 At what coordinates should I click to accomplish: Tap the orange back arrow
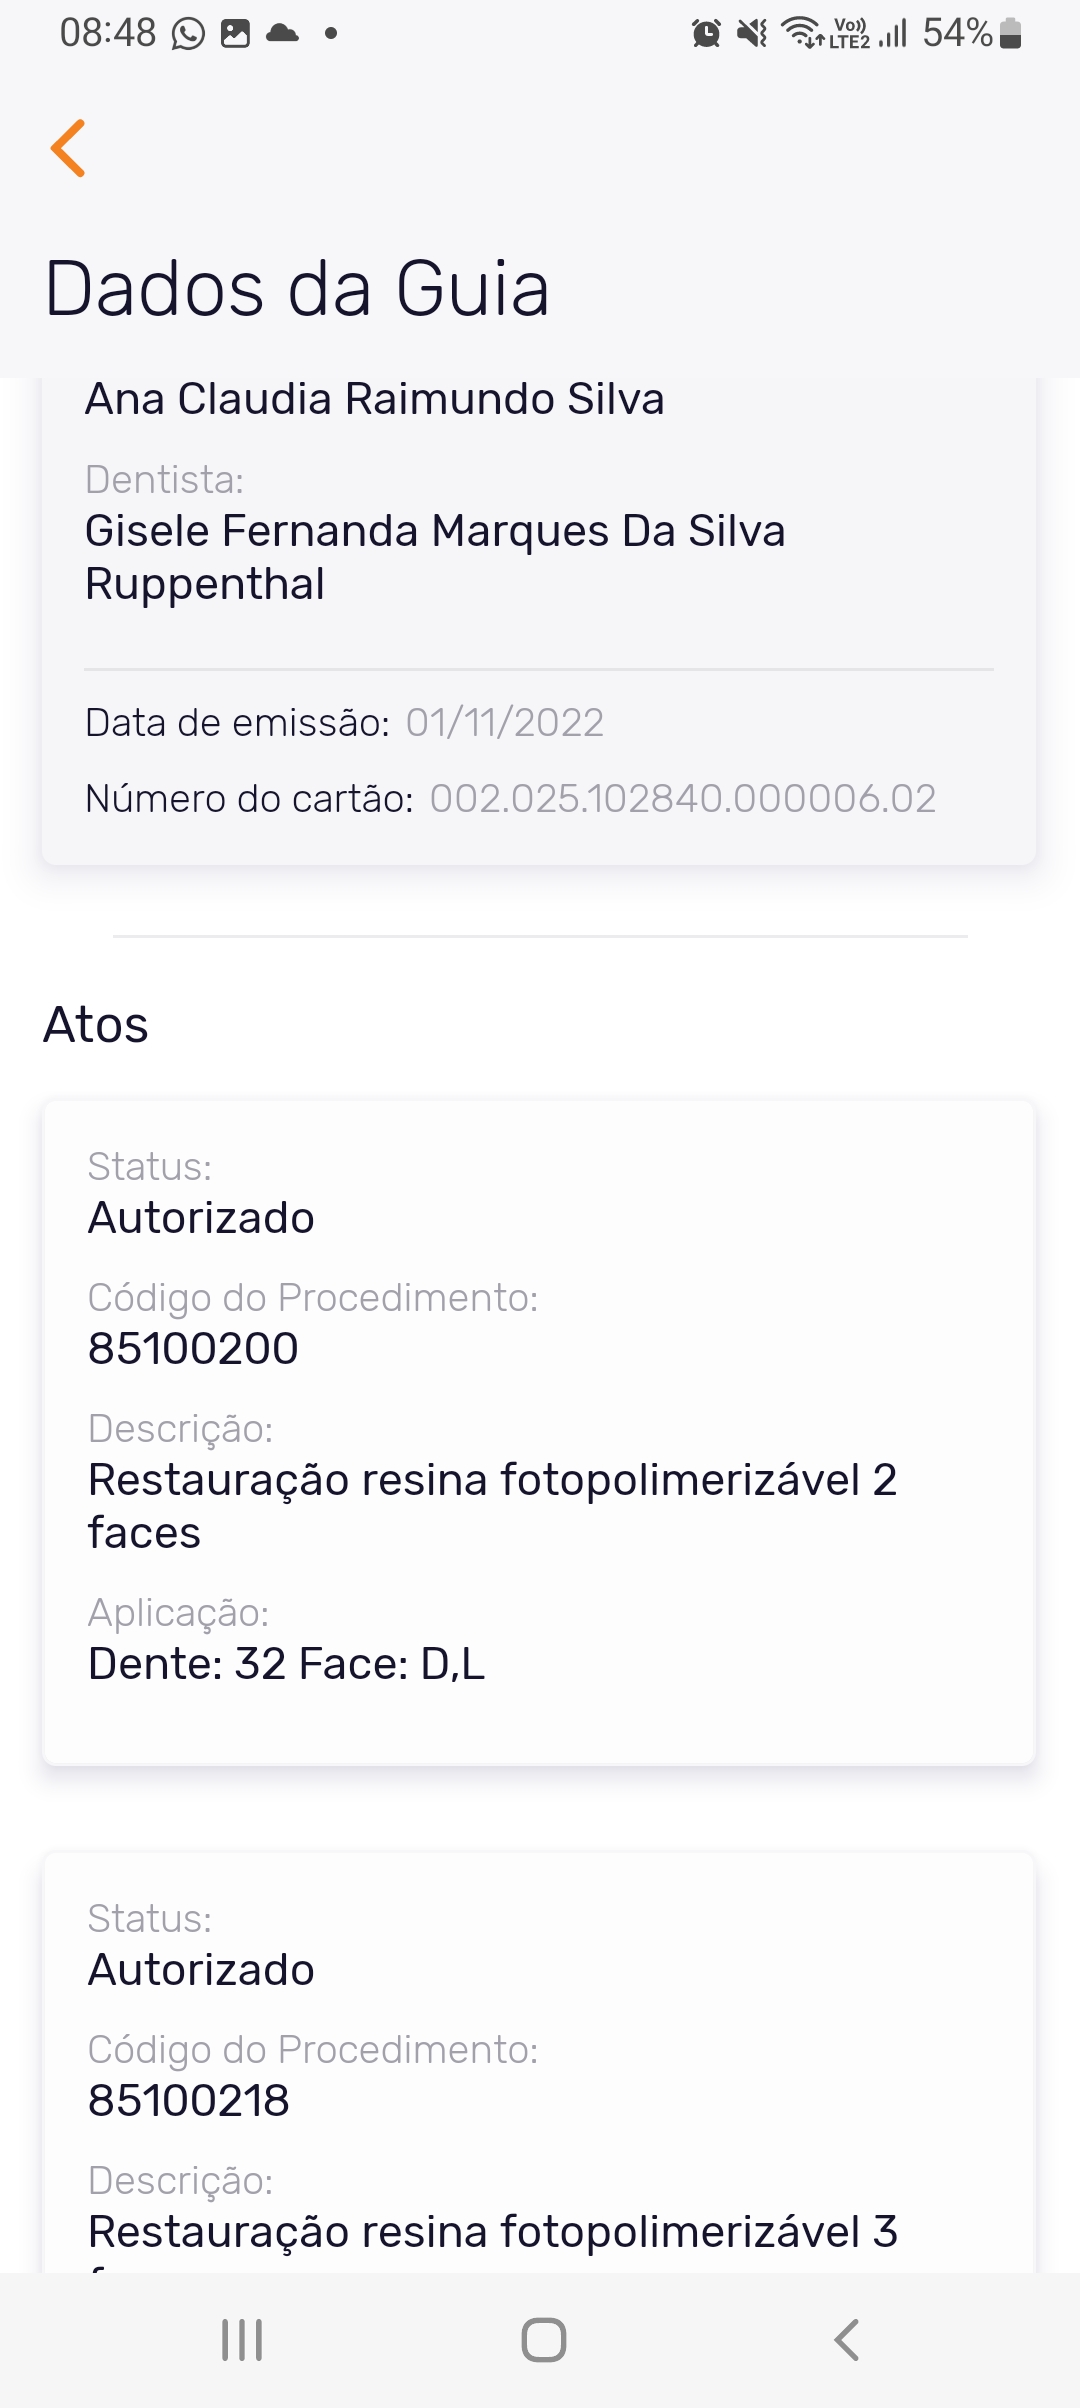click(68, 148)
